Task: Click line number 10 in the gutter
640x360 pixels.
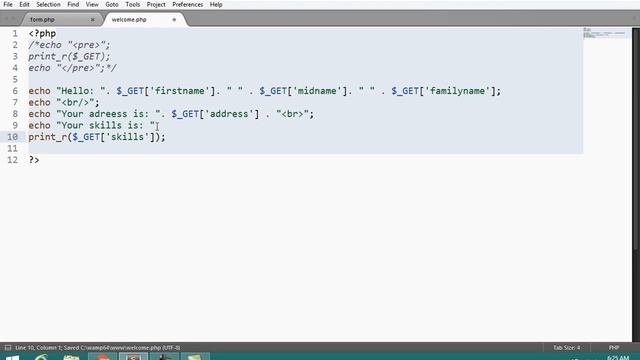Action: point(12,137)
